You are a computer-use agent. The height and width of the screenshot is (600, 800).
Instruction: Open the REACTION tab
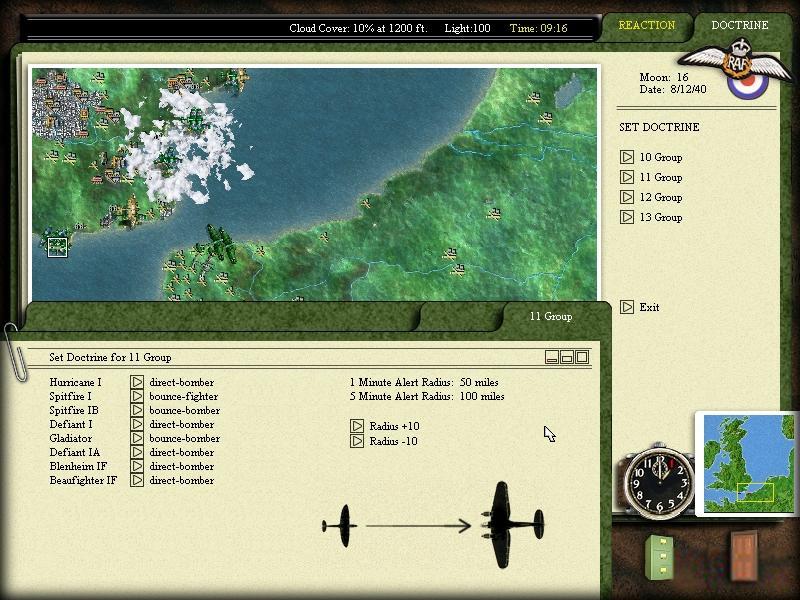click(646, 25)
